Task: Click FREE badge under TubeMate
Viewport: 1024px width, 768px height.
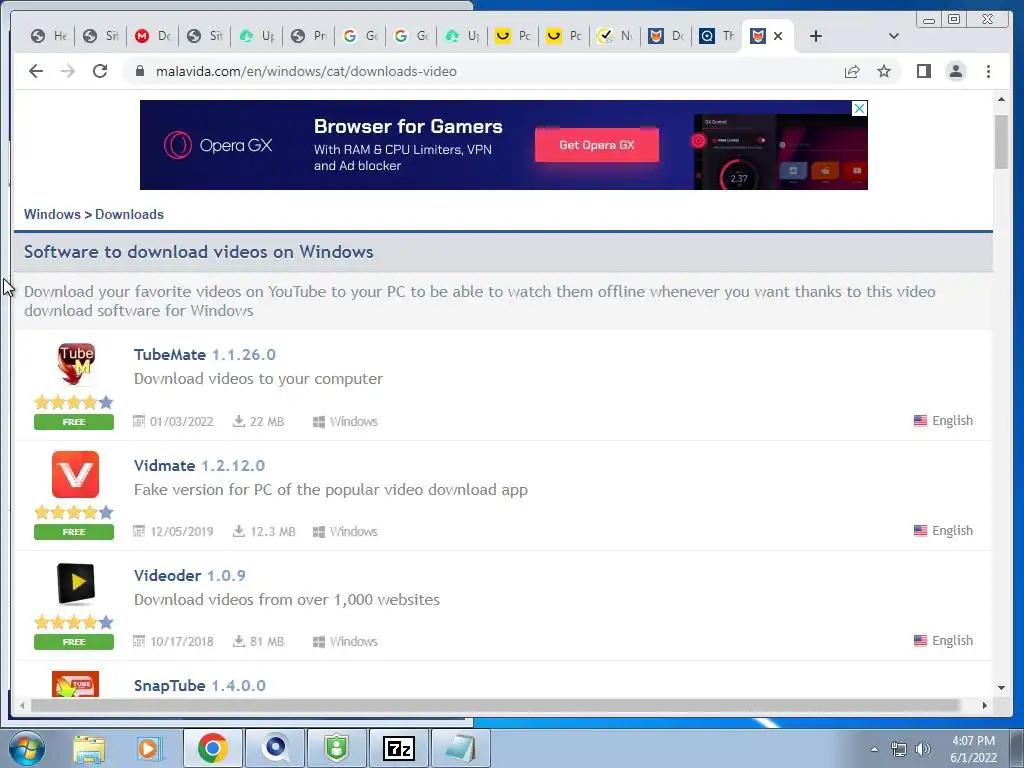Action: [x=74, y=422]
